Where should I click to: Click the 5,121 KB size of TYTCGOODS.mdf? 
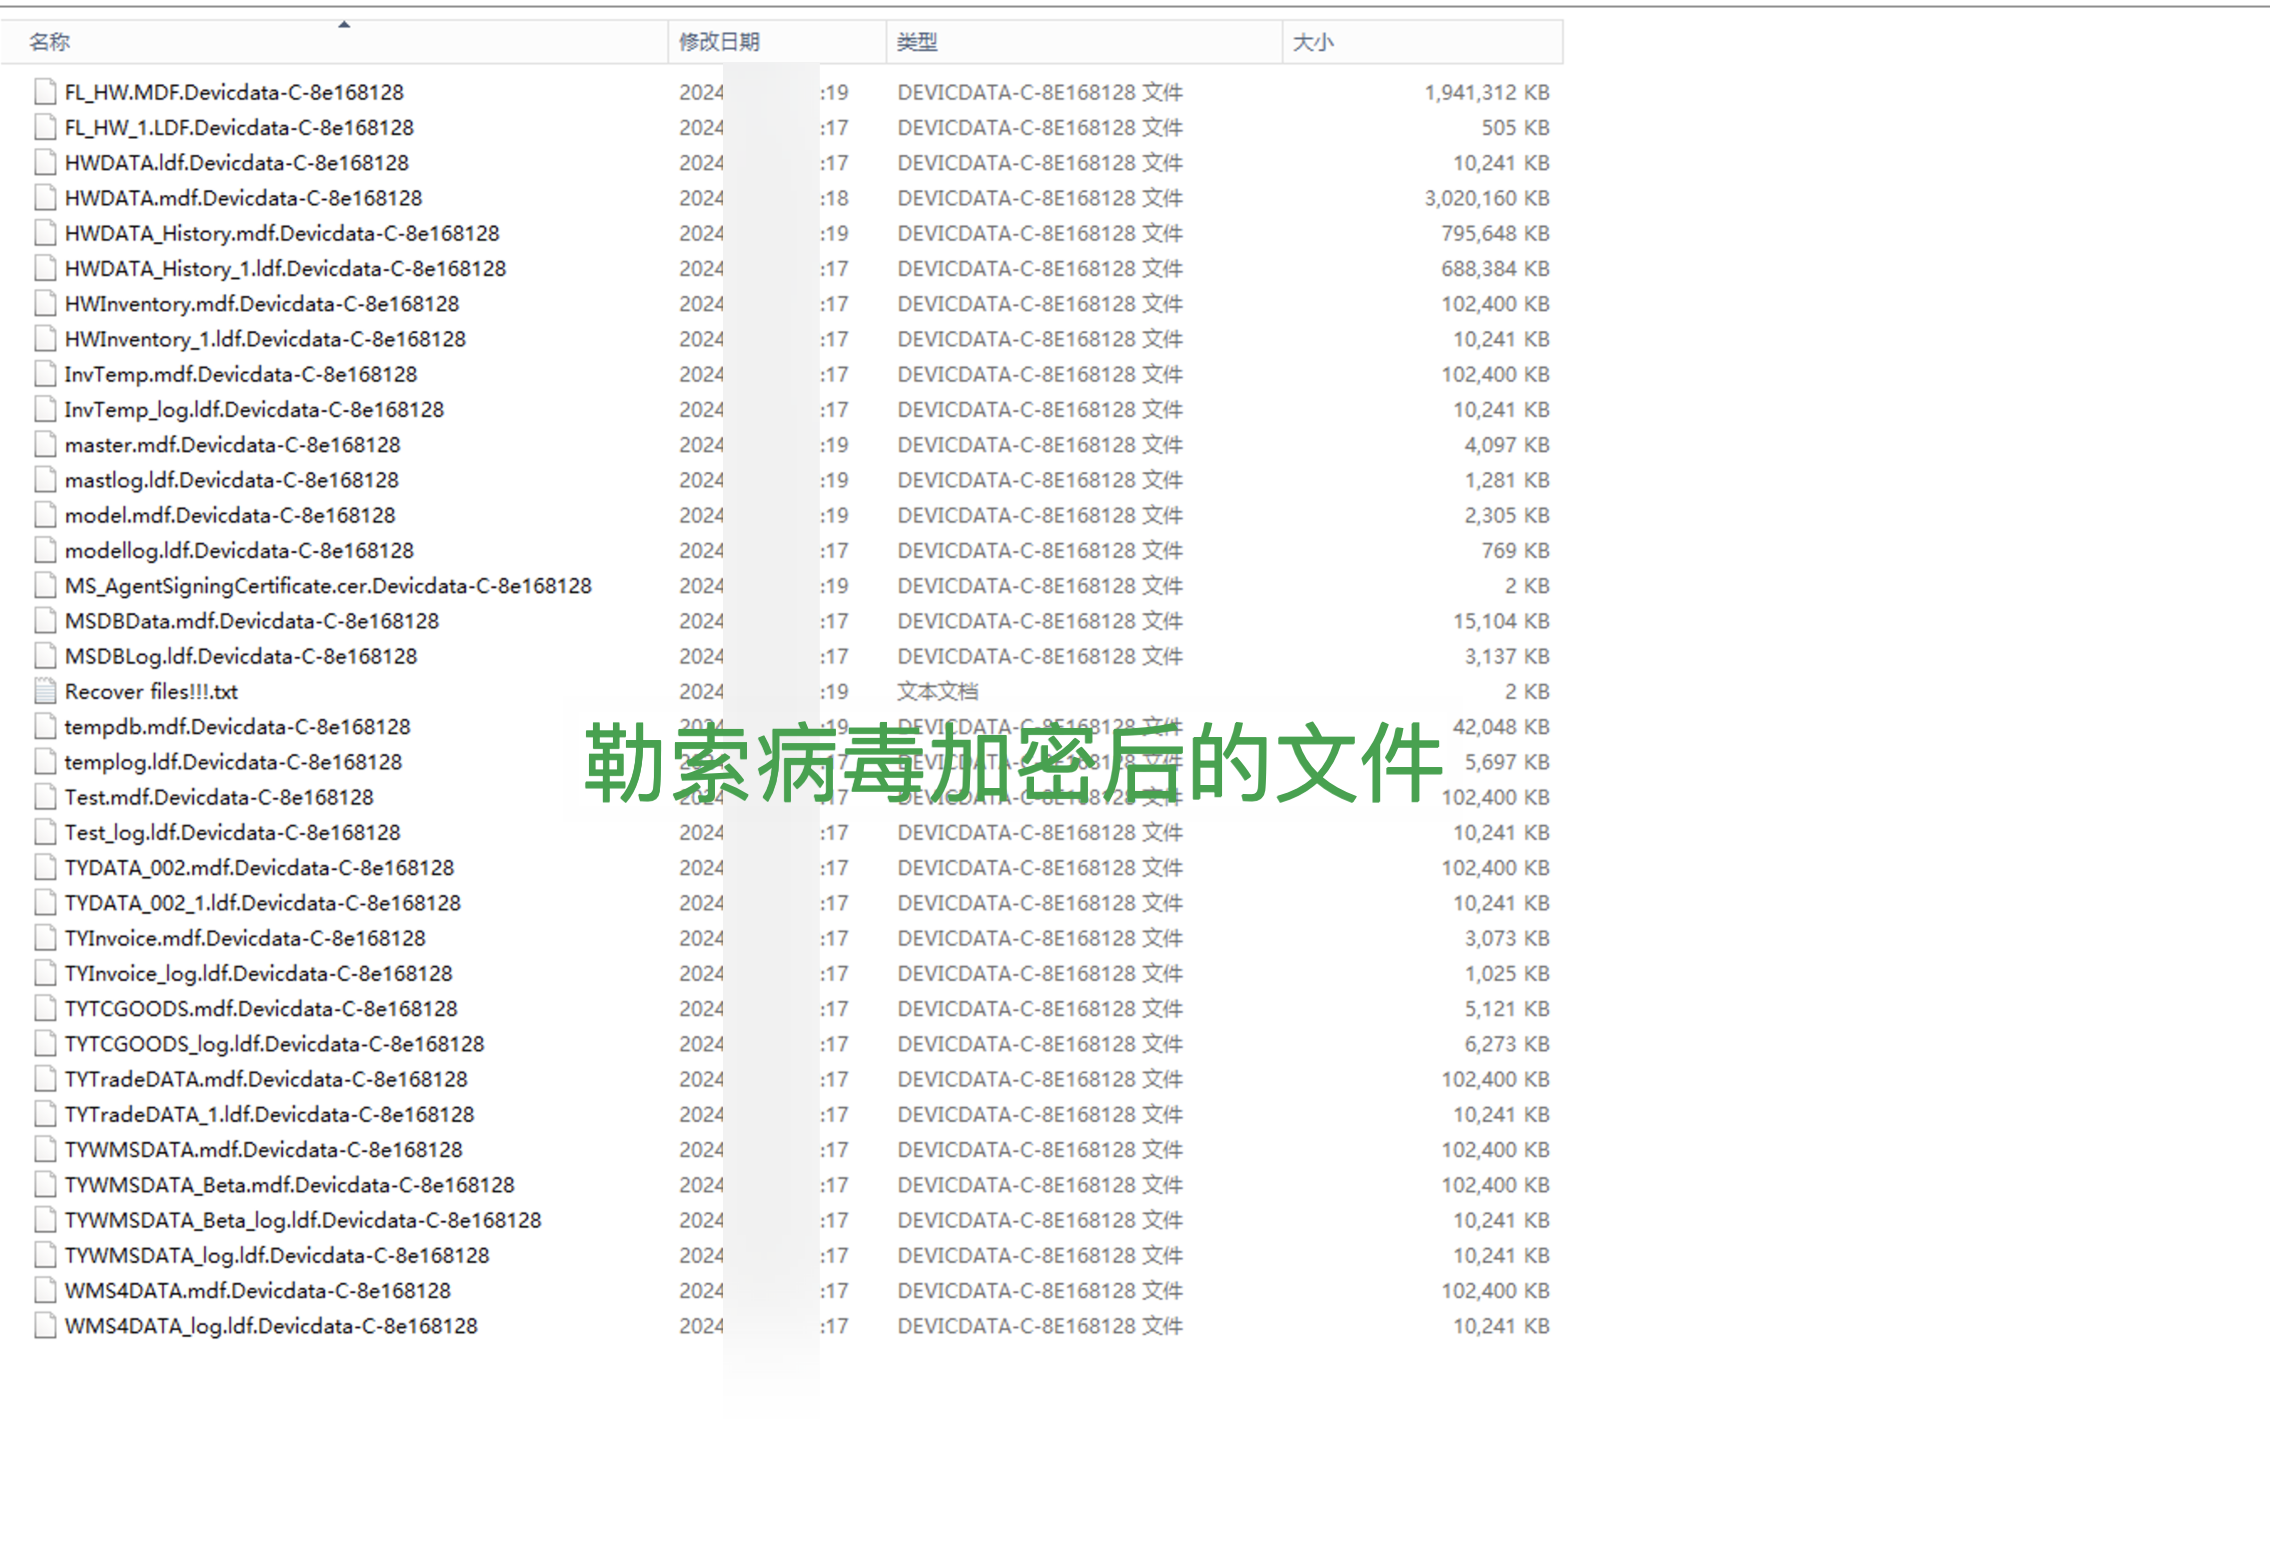1507,1008
